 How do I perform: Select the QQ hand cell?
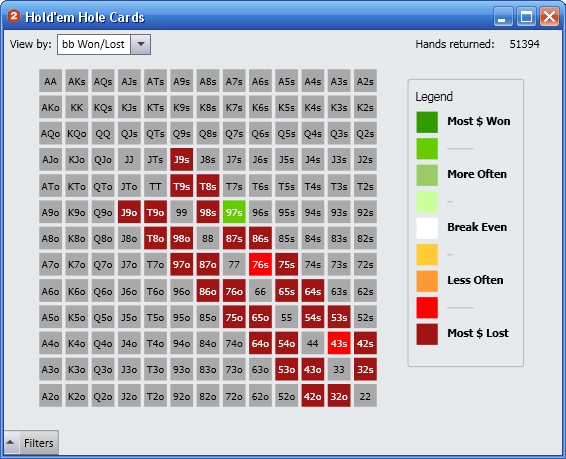pos(103,134)
